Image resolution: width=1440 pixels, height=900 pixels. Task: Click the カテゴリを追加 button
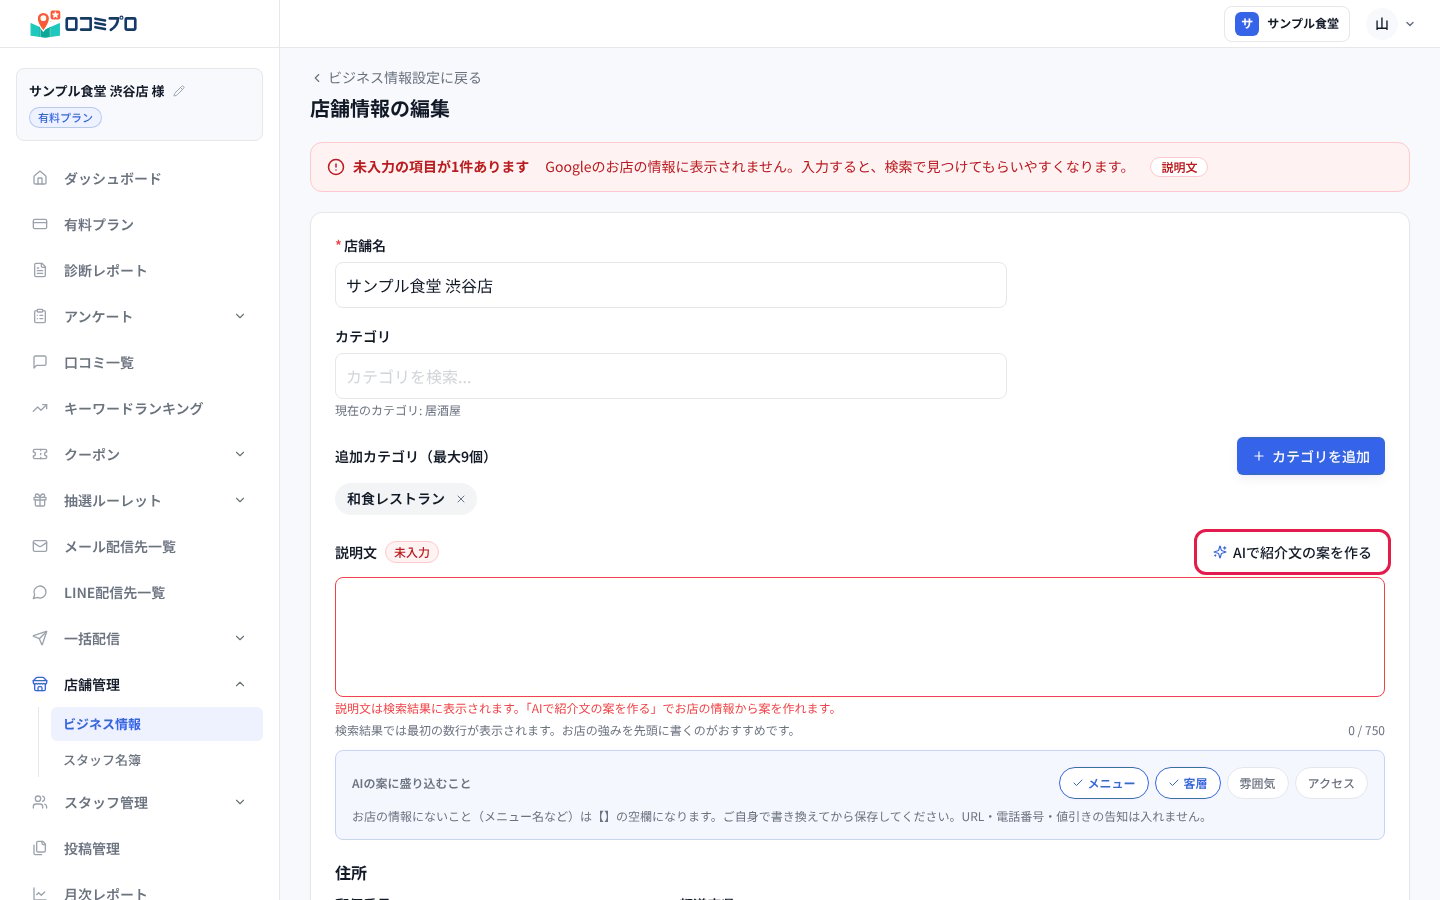[x=1311, y=456]
